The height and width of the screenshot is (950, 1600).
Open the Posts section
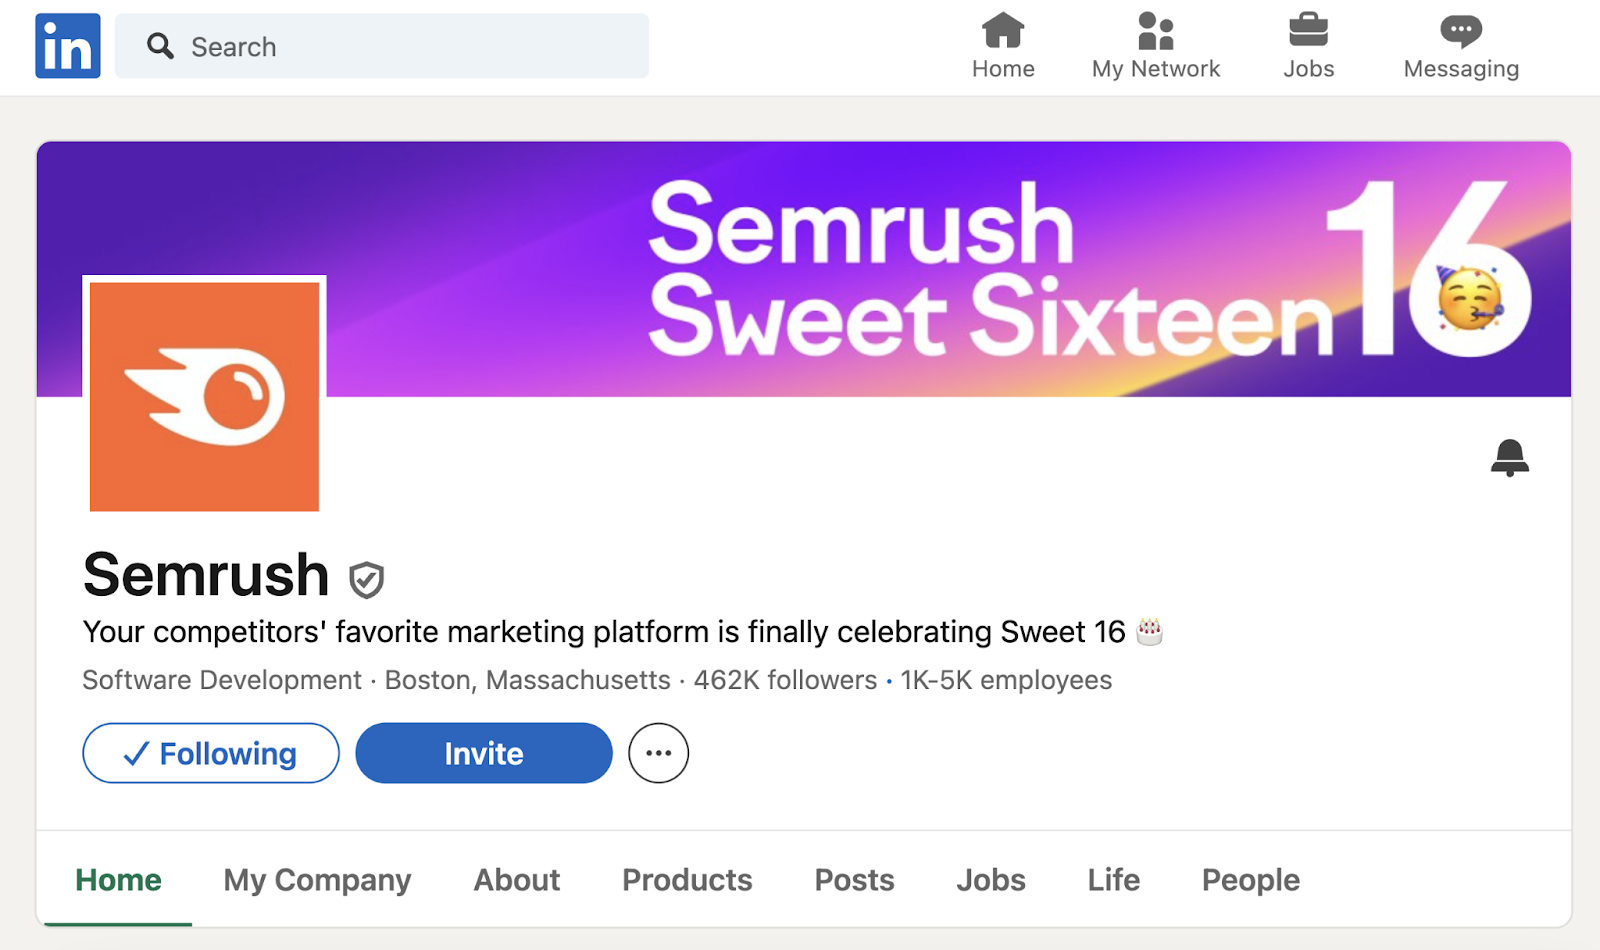pos(854,880)
